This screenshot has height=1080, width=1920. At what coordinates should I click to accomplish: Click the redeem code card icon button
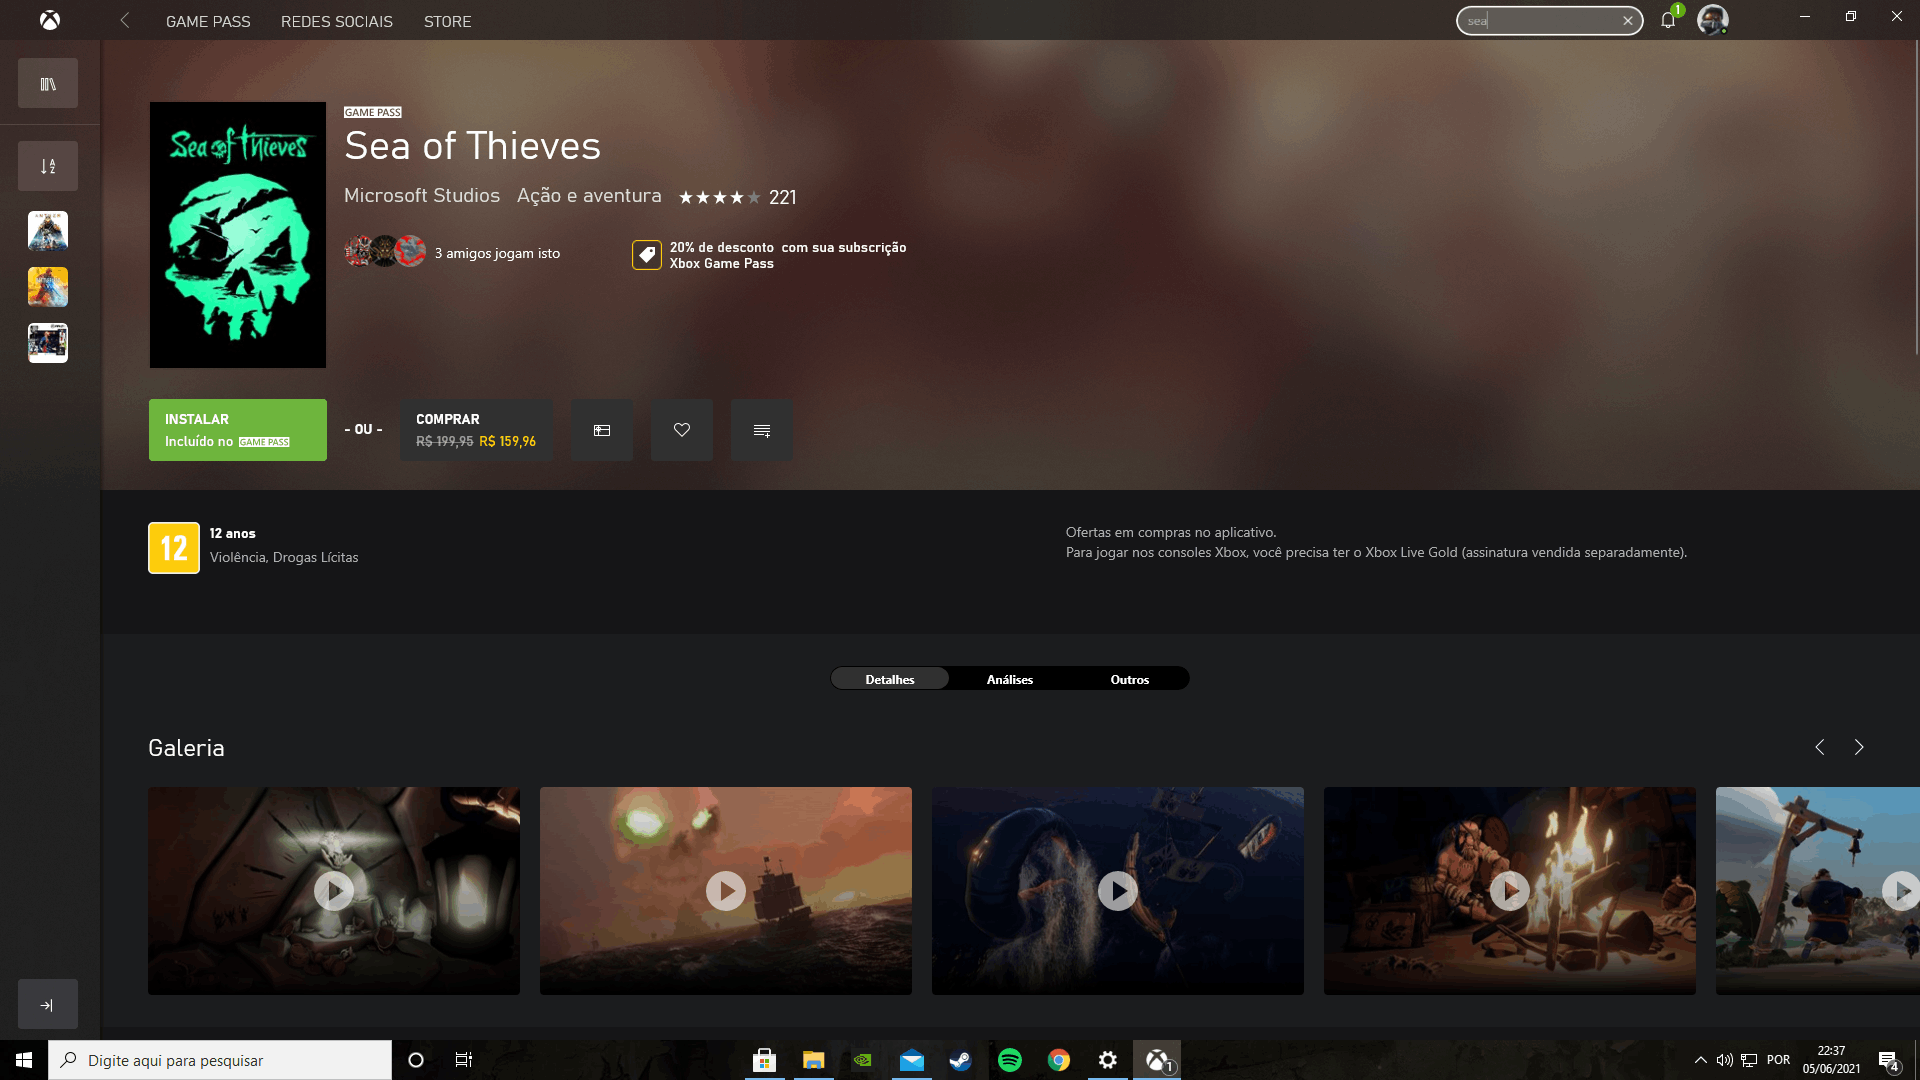[x=602, y=430]
